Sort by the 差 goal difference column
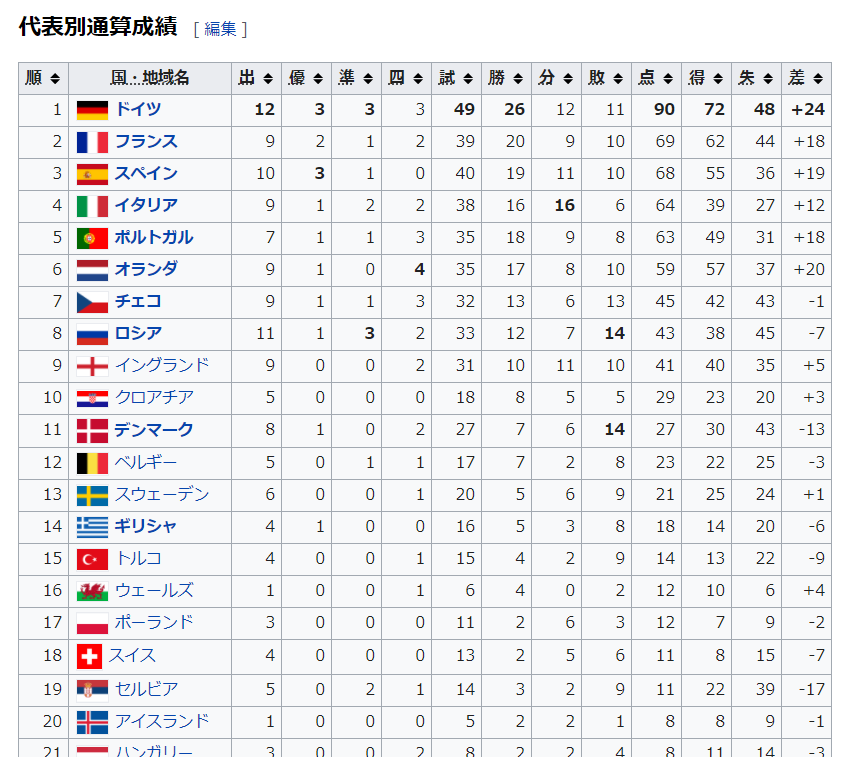 click(x=806, y=79)
